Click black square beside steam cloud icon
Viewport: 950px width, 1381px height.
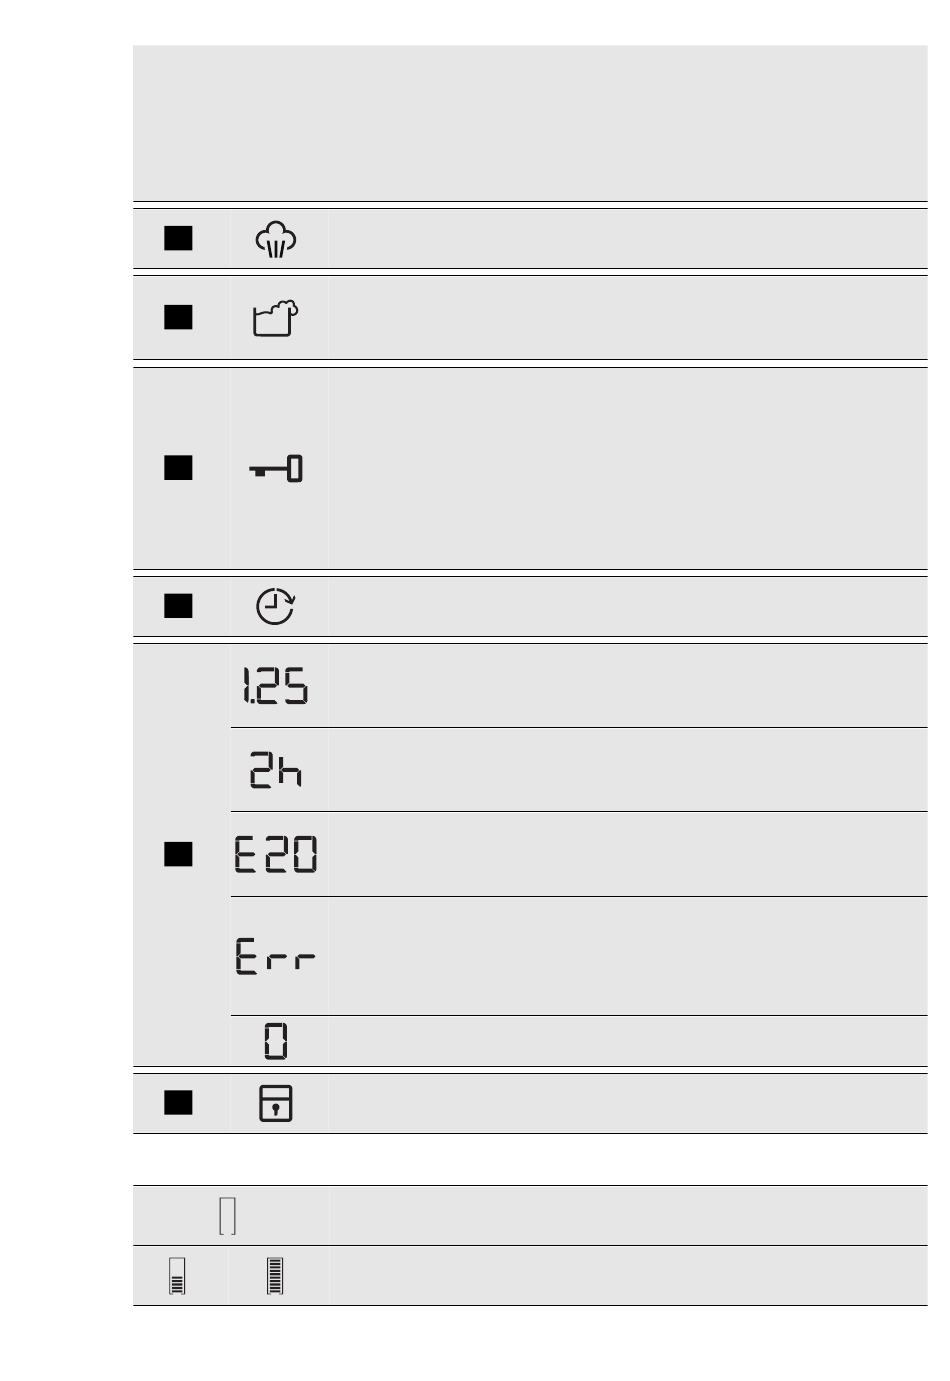tap(178, 238)
